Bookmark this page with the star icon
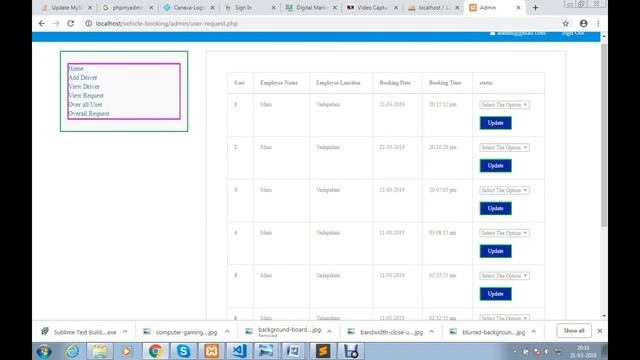This screenshot has width=640, height=360. tap(566, 24)
